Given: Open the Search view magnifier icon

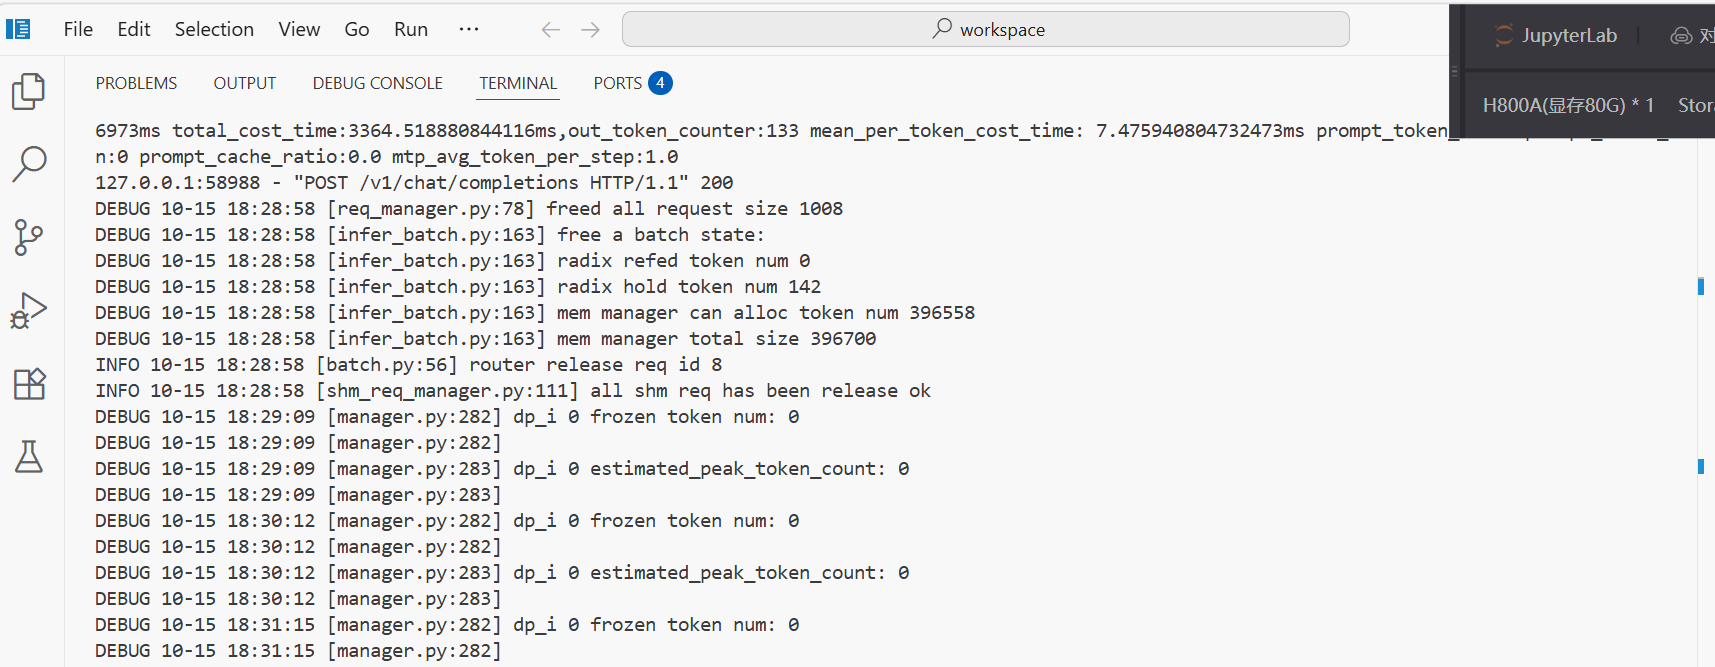Looking at the screenshot, I should click(x=29, y=164).
